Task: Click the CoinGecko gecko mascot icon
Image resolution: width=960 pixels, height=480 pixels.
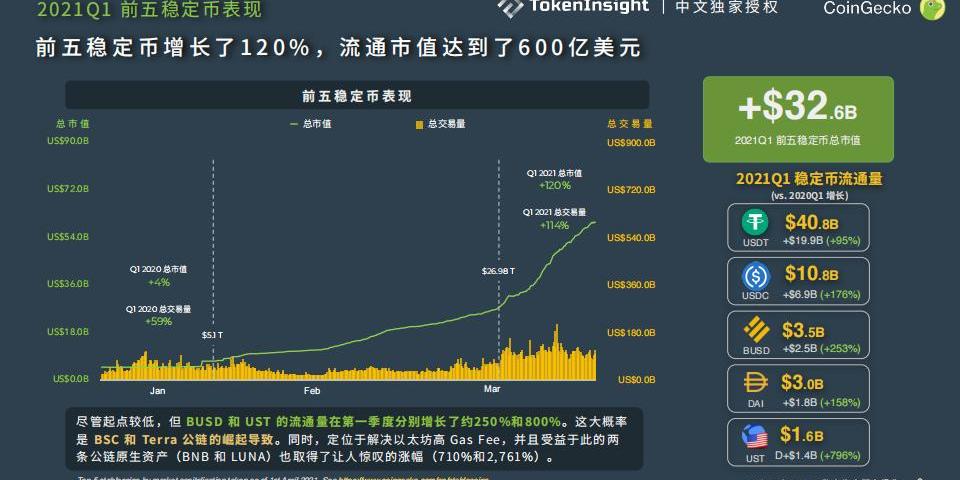Action: (932, 8)
